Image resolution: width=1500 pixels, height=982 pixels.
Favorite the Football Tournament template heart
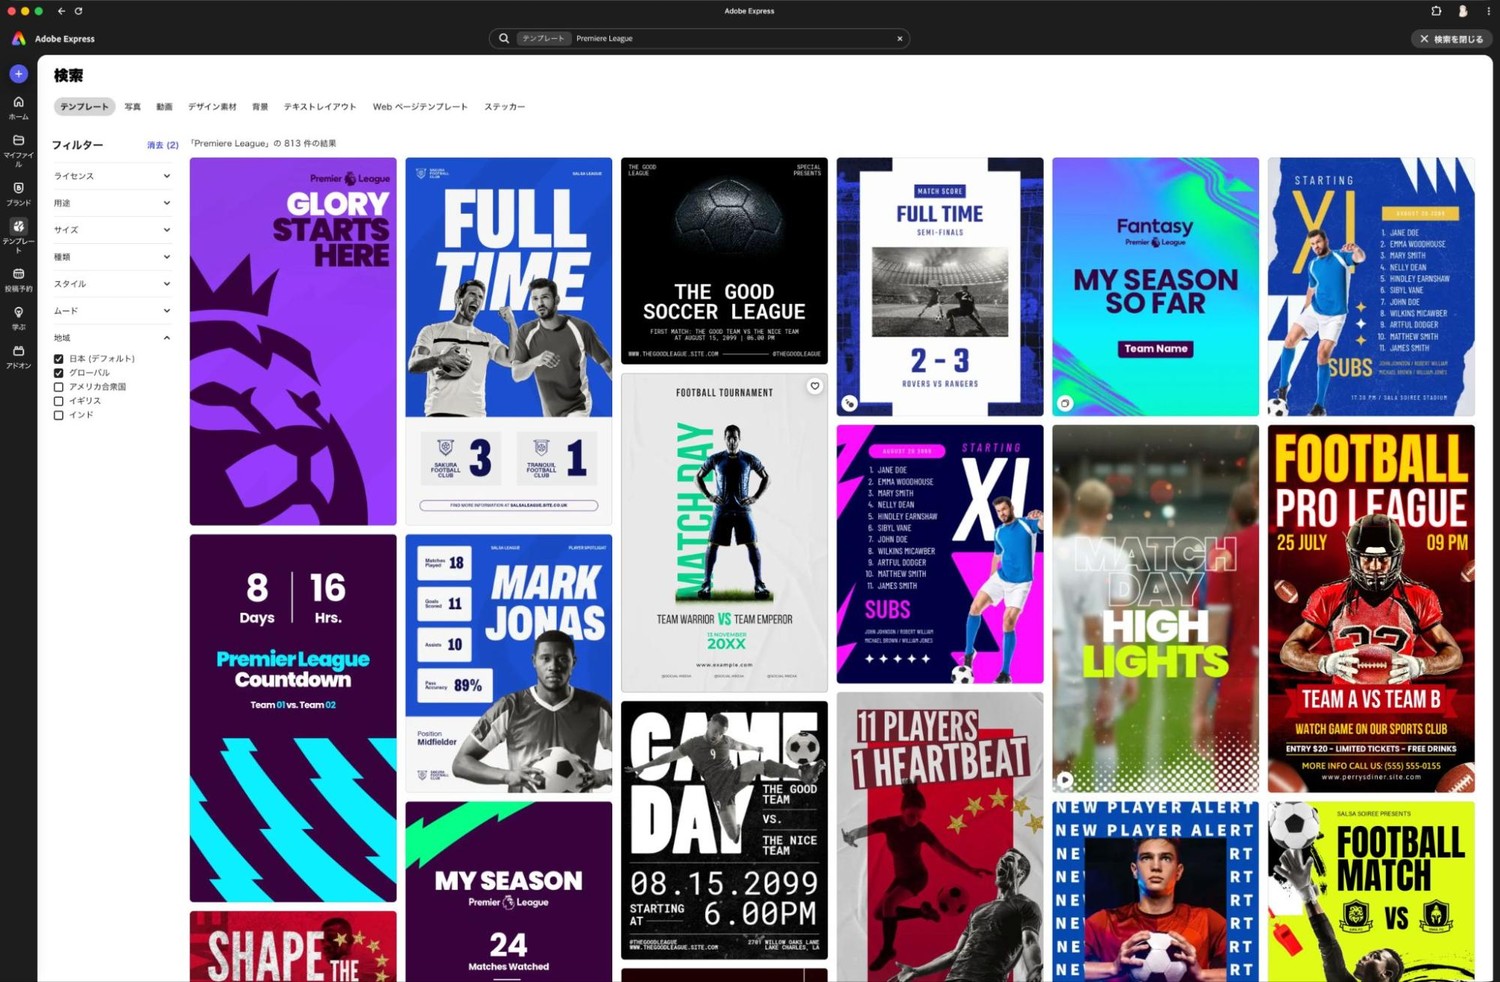[815, 386]
